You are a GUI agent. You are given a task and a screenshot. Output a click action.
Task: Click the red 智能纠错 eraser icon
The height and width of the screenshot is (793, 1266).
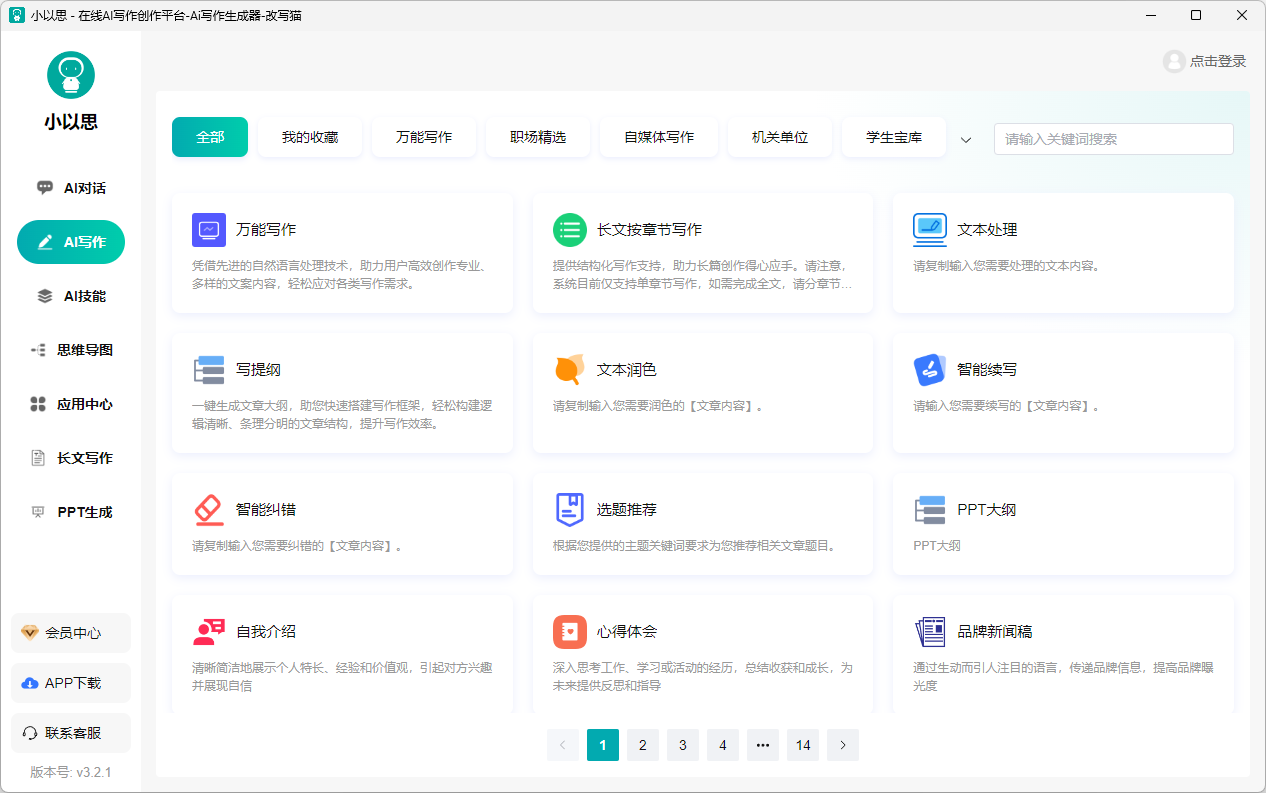209,510
